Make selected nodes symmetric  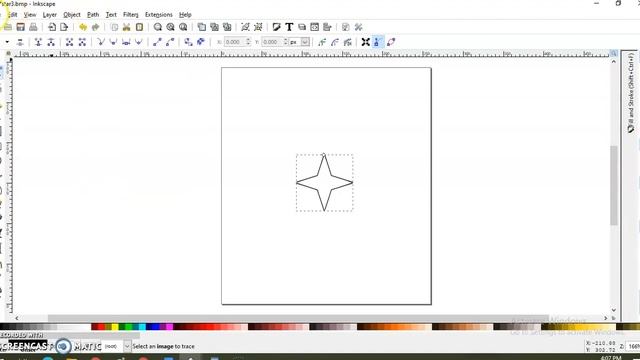[126, 42]
